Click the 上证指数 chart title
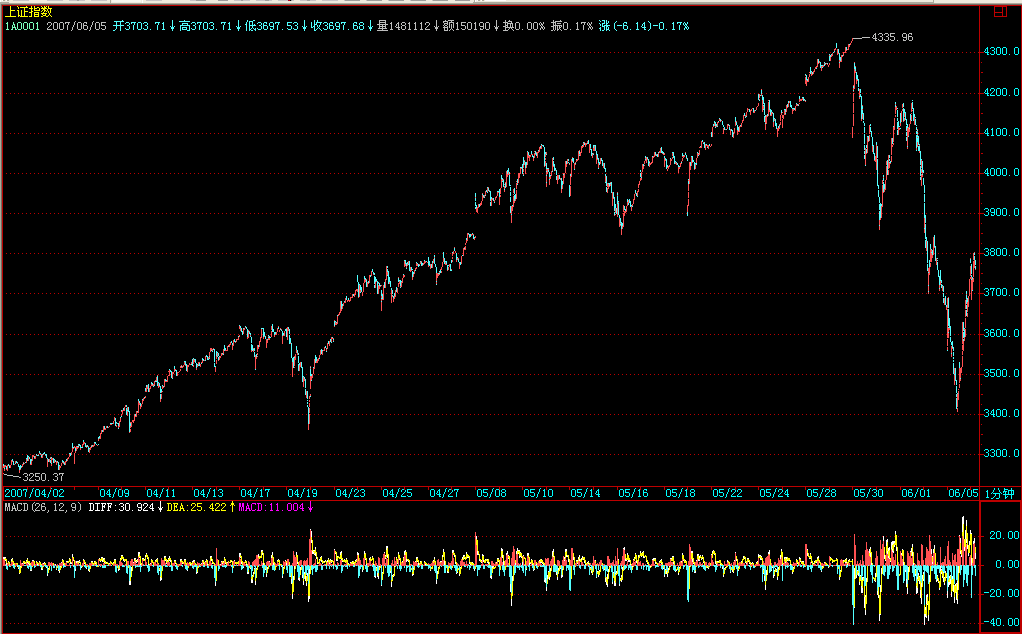 pyautogui.click(x=28, y=12)
